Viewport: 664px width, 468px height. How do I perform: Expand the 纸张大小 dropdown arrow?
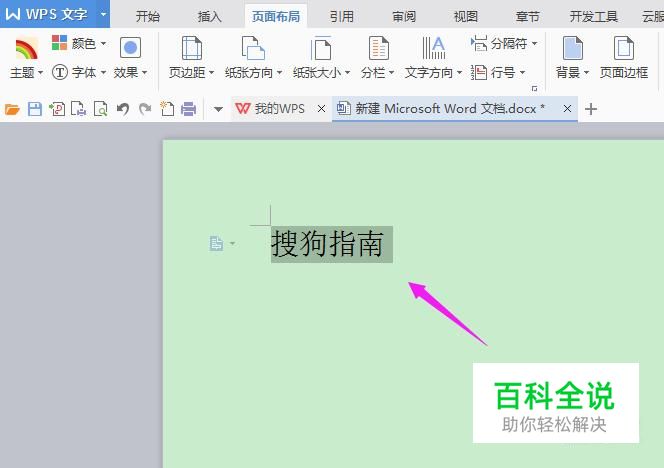(x=347, y=73)
